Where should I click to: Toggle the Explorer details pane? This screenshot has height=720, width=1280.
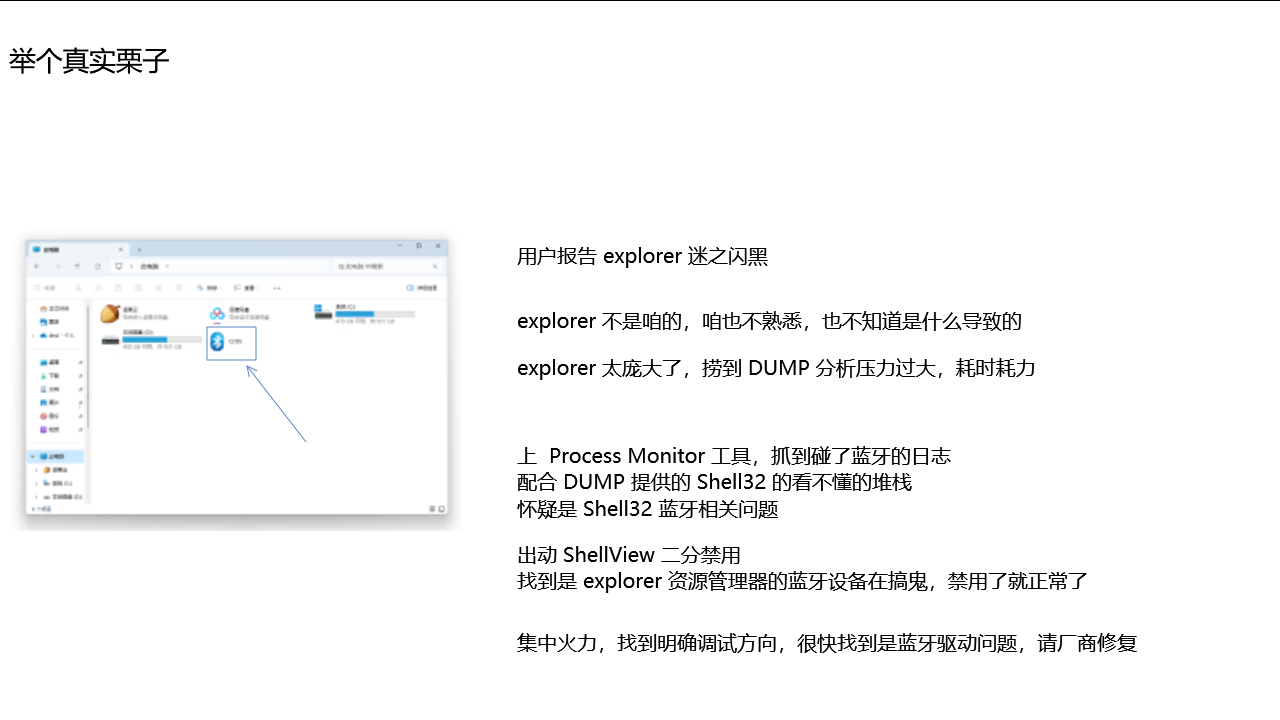pyautogui.click(x=424, y=288)
